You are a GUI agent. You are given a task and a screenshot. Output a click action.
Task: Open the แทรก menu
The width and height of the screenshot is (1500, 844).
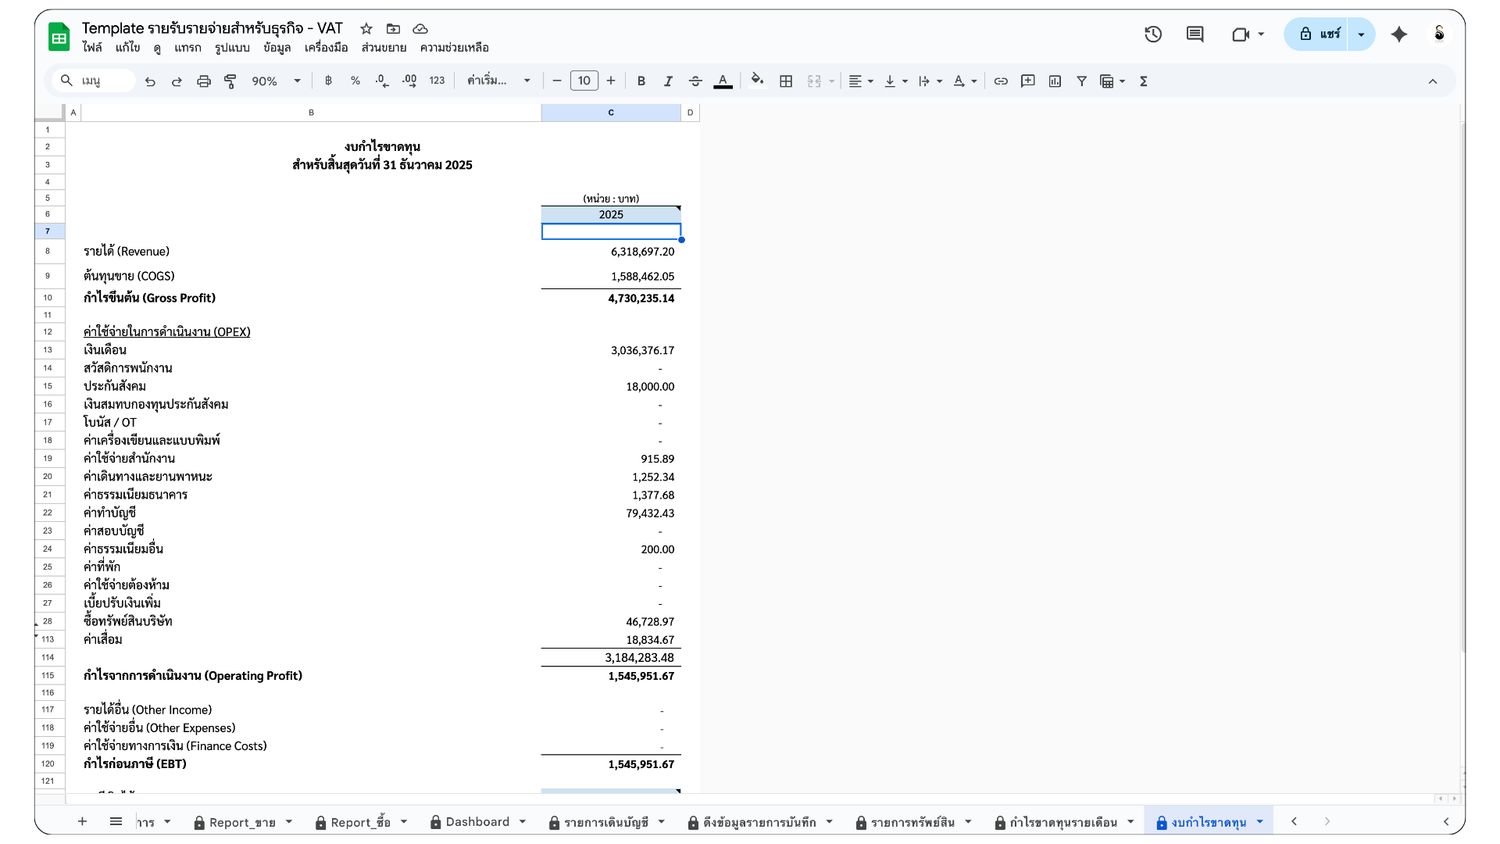(x=187, y=48)
